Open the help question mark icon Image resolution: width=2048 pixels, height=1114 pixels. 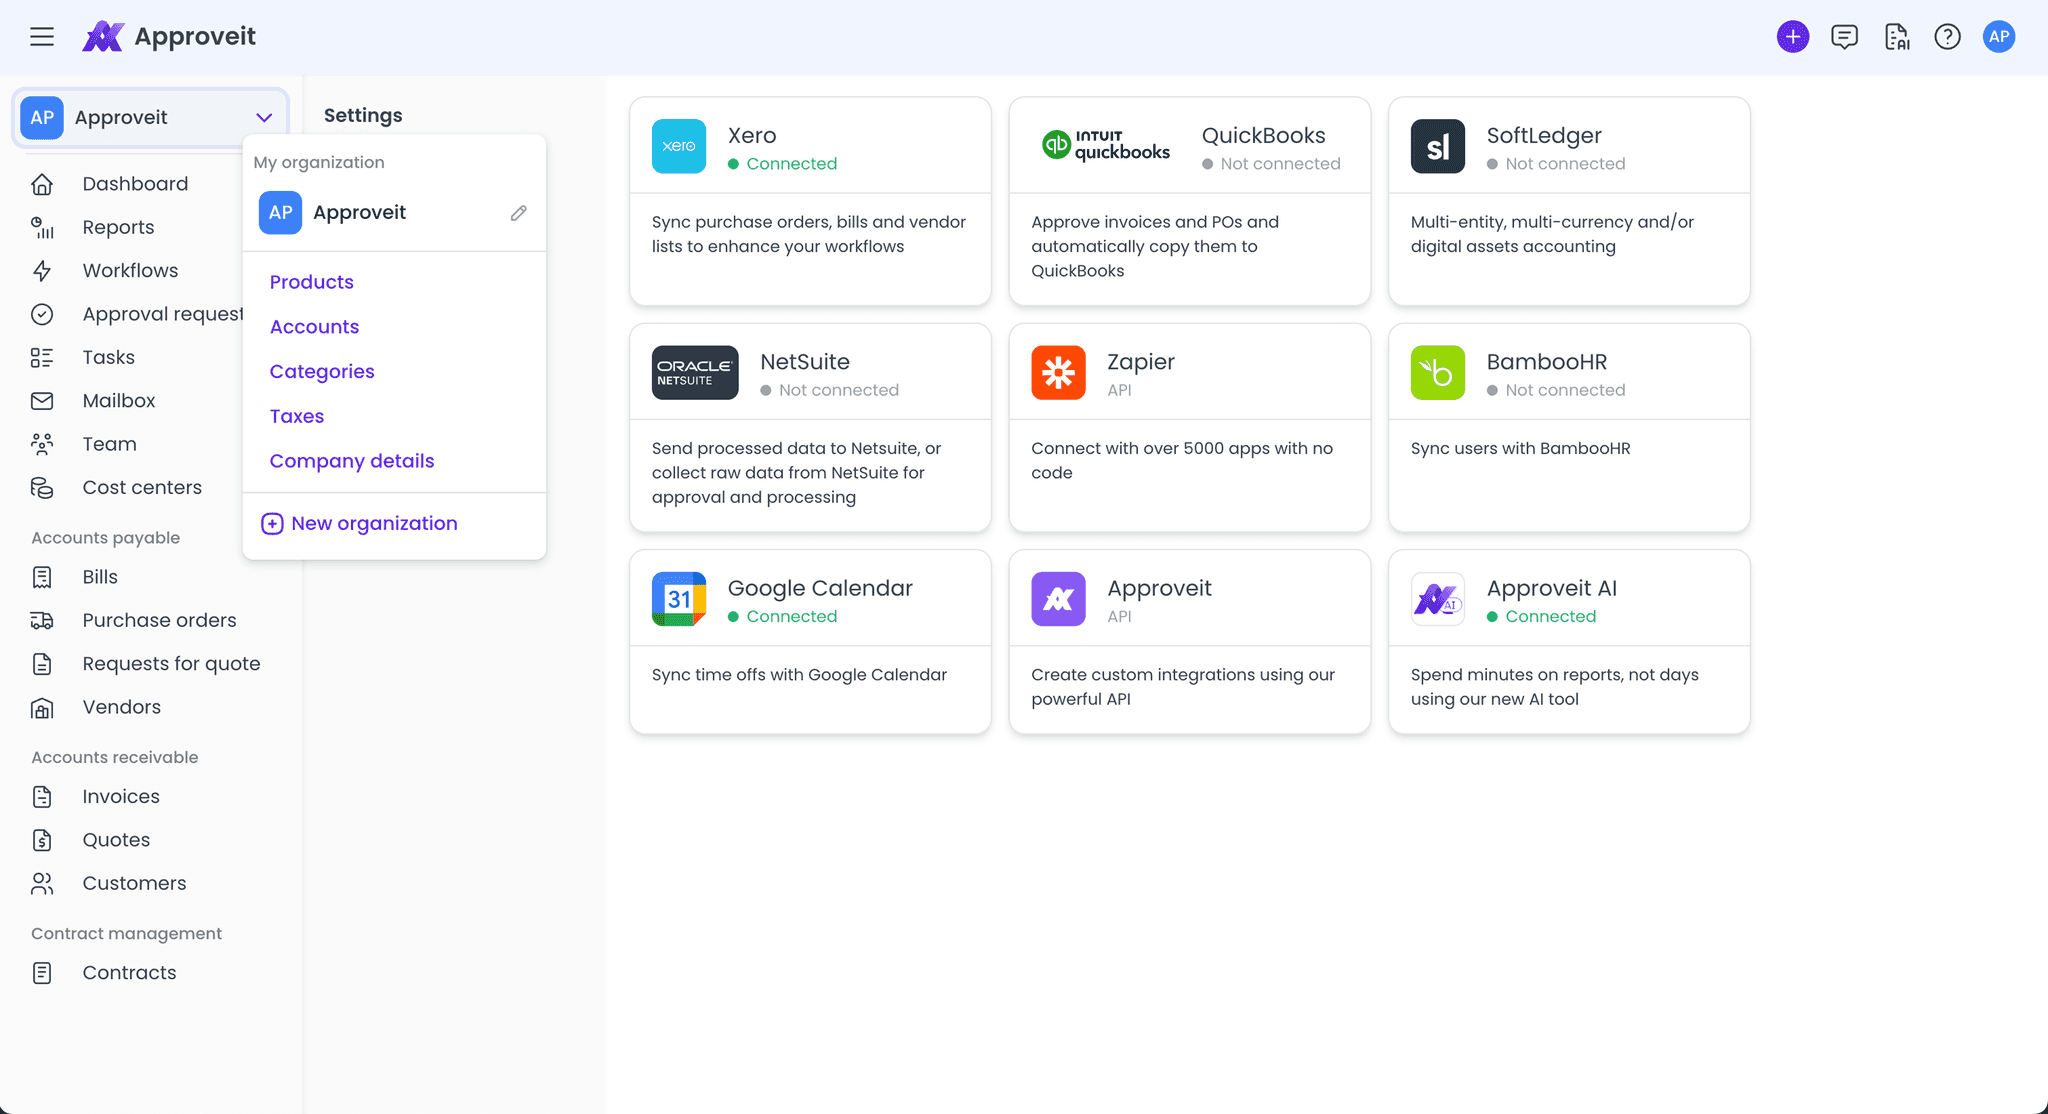1947,36
